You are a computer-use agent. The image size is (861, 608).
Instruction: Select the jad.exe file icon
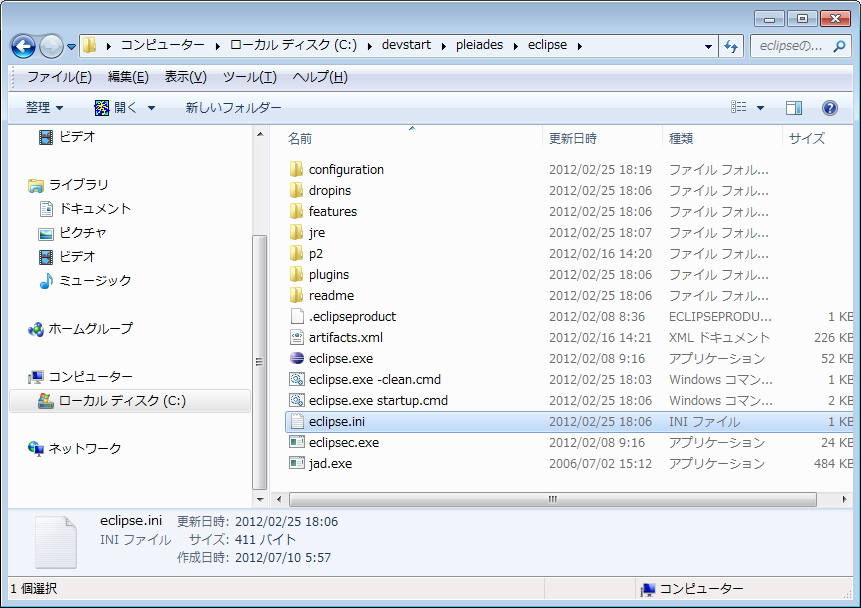click(x=297, y=463)
